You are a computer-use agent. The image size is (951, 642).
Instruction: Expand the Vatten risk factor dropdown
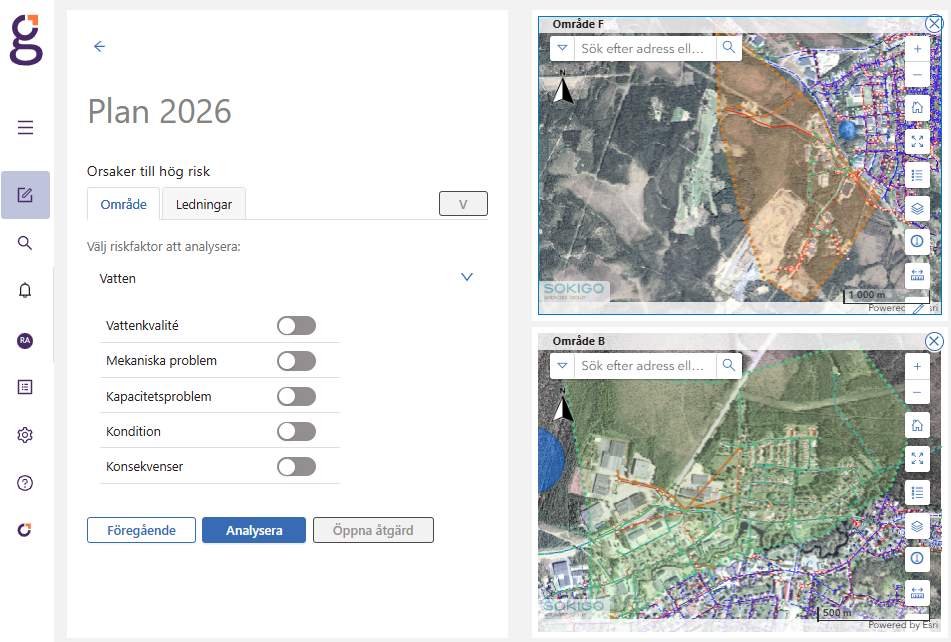click(466, 278)
